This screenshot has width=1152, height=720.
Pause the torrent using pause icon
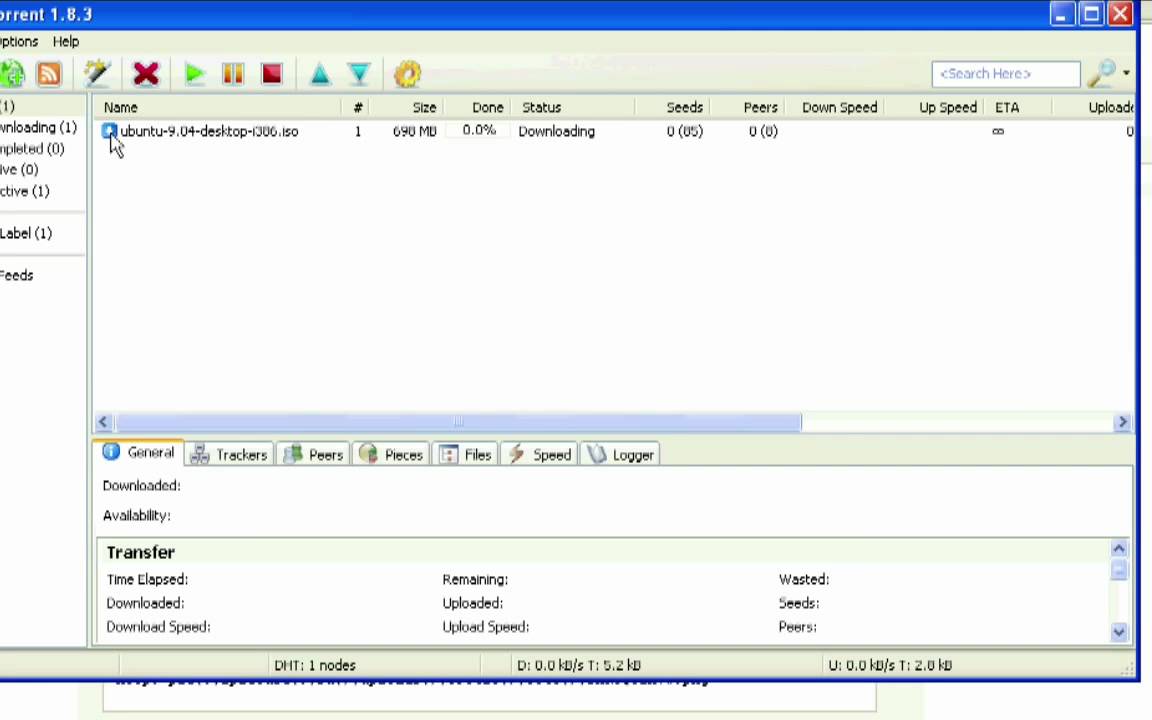(233, 74)
